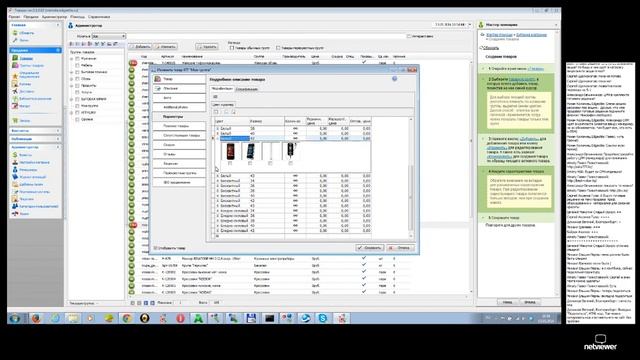Collapse the Главная sidebar panel
Screen dimensions: 640x360
(x=58, y=25)
